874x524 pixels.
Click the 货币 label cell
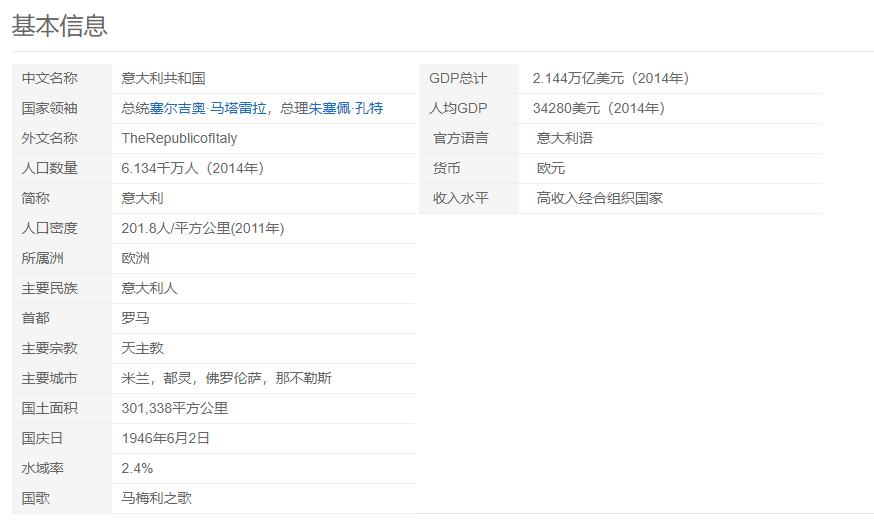[469, 168]
